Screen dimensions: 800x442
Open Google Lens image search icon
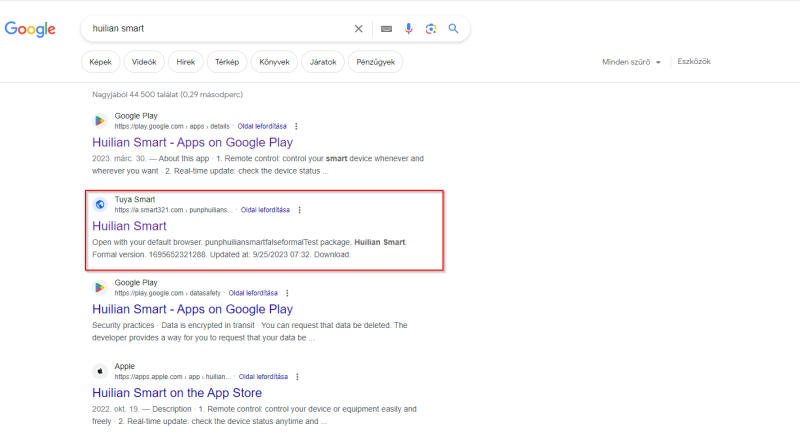point(431,29)
